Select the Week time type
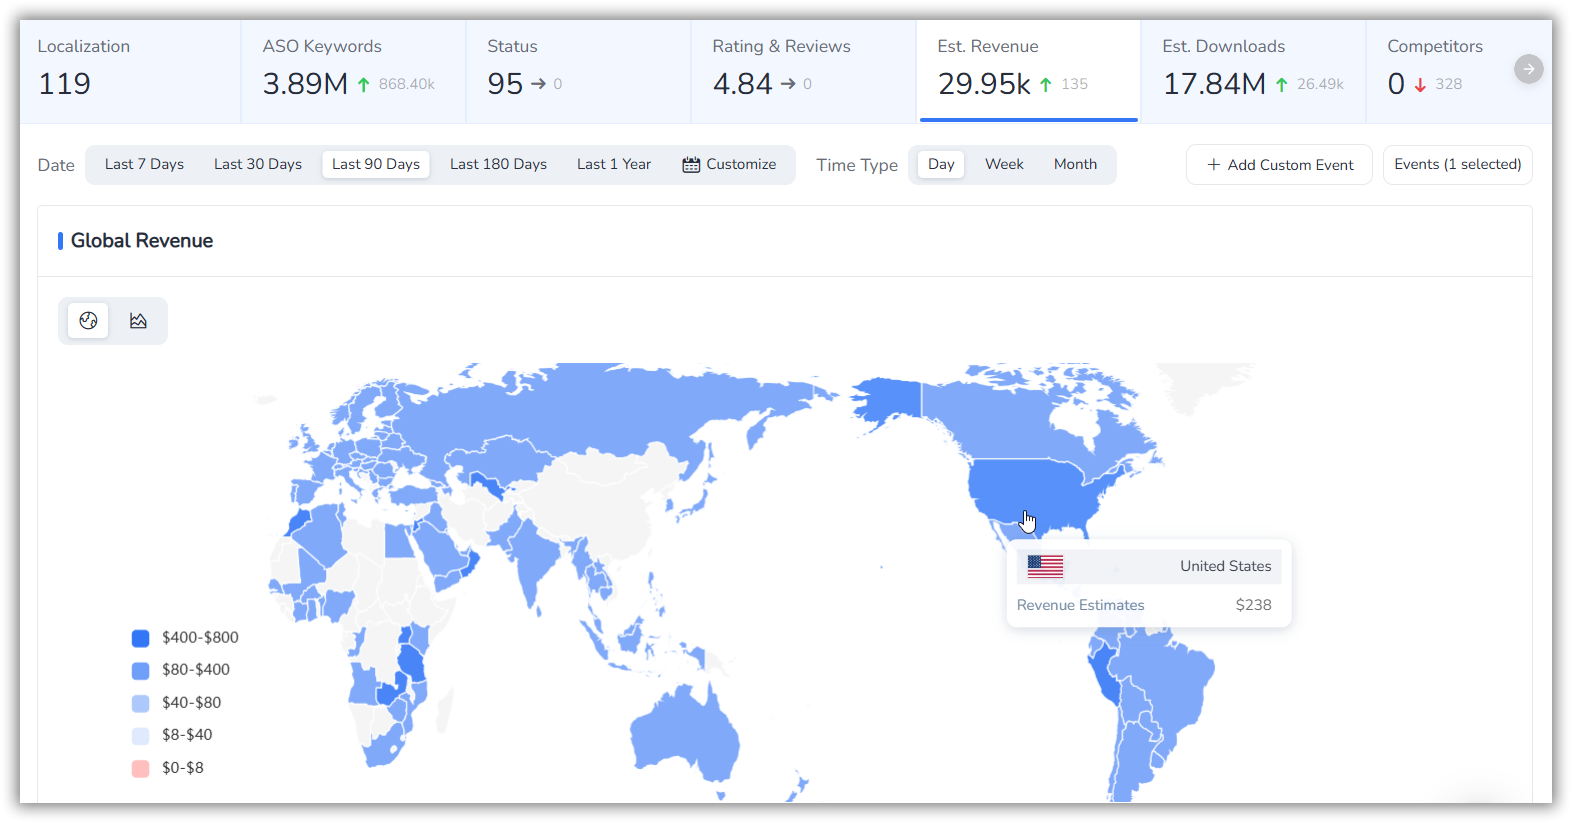This screenshot has height=823, width=1572. (1003, 164)
